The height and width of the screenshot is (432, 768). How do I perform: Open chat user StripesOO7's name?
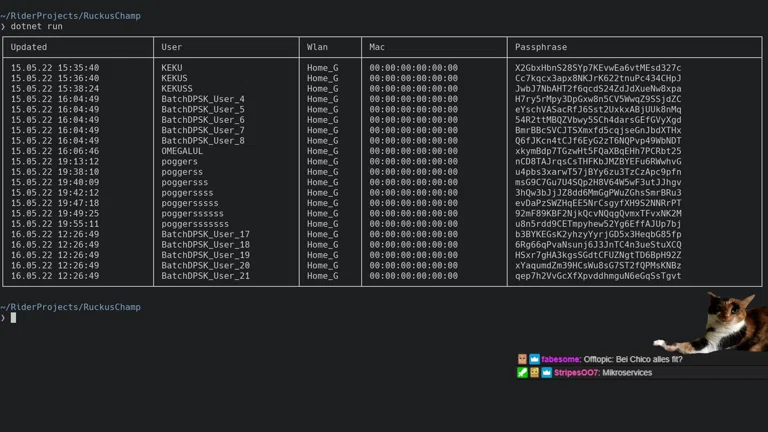click(576, 373)
